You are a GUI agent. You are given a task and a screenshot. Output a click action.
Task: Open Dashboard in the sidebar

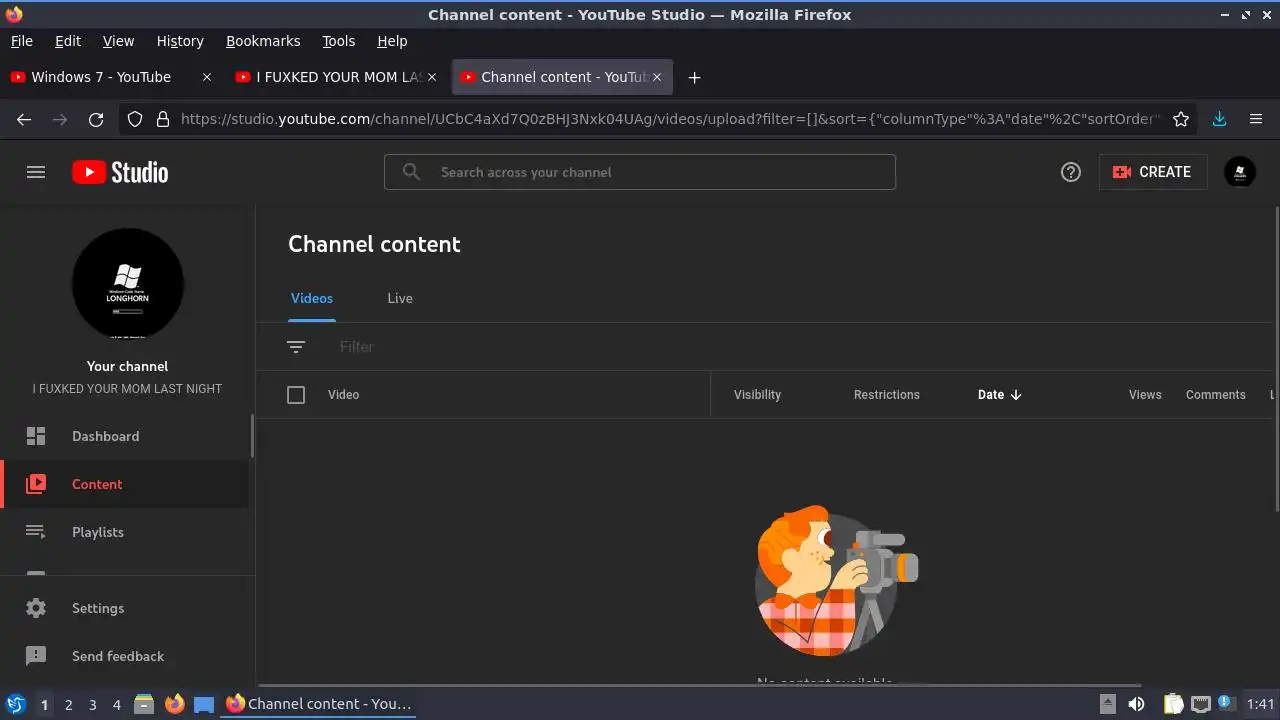(x=125, y=436)
